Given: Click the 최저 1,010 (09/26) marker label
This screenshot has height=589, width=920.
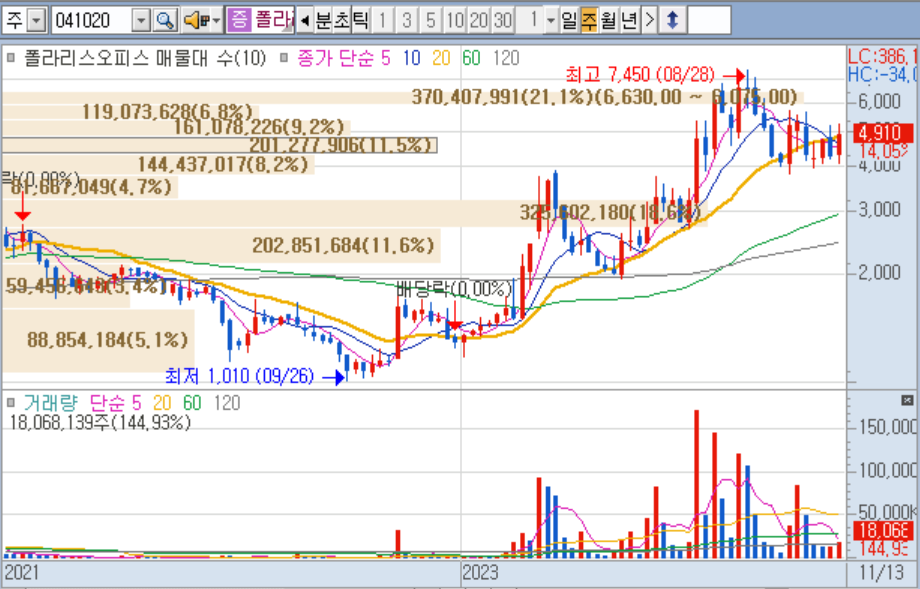Looking at the screenshot, I should [239, 375].
